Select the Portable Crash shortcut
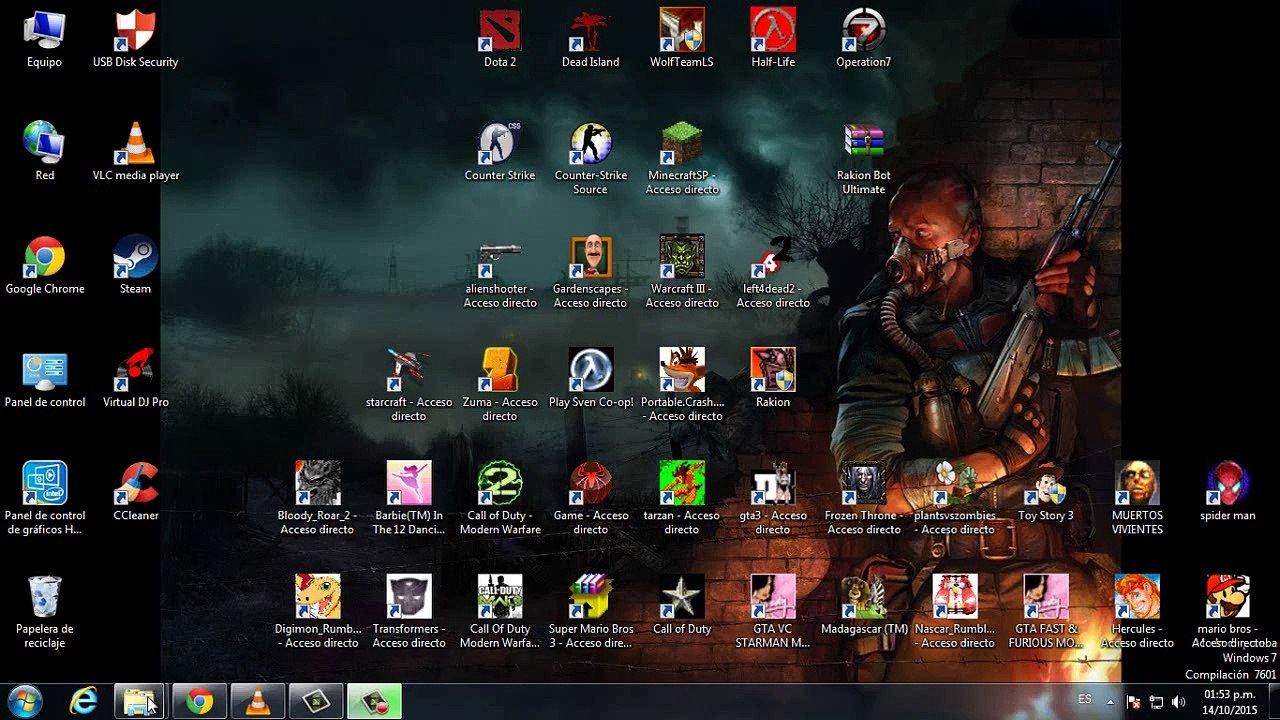Screen dimensions: 1280x720 [x=682, y=386]
